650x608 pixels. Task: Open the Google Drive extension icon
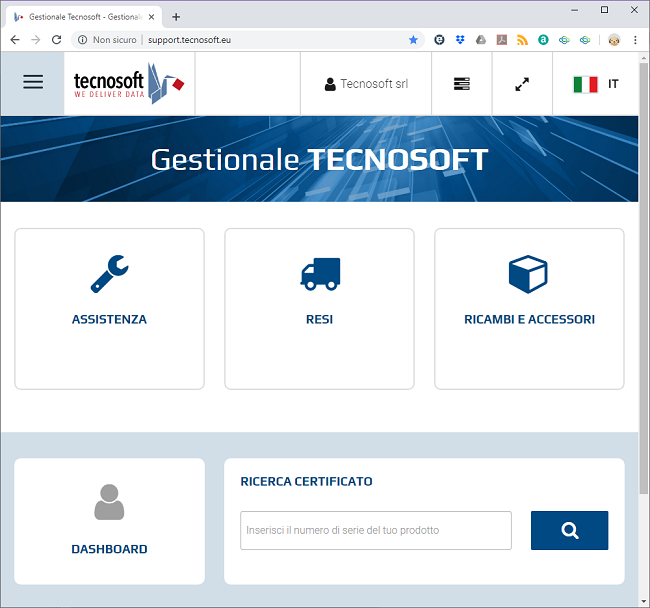click(x=481, y=40)
